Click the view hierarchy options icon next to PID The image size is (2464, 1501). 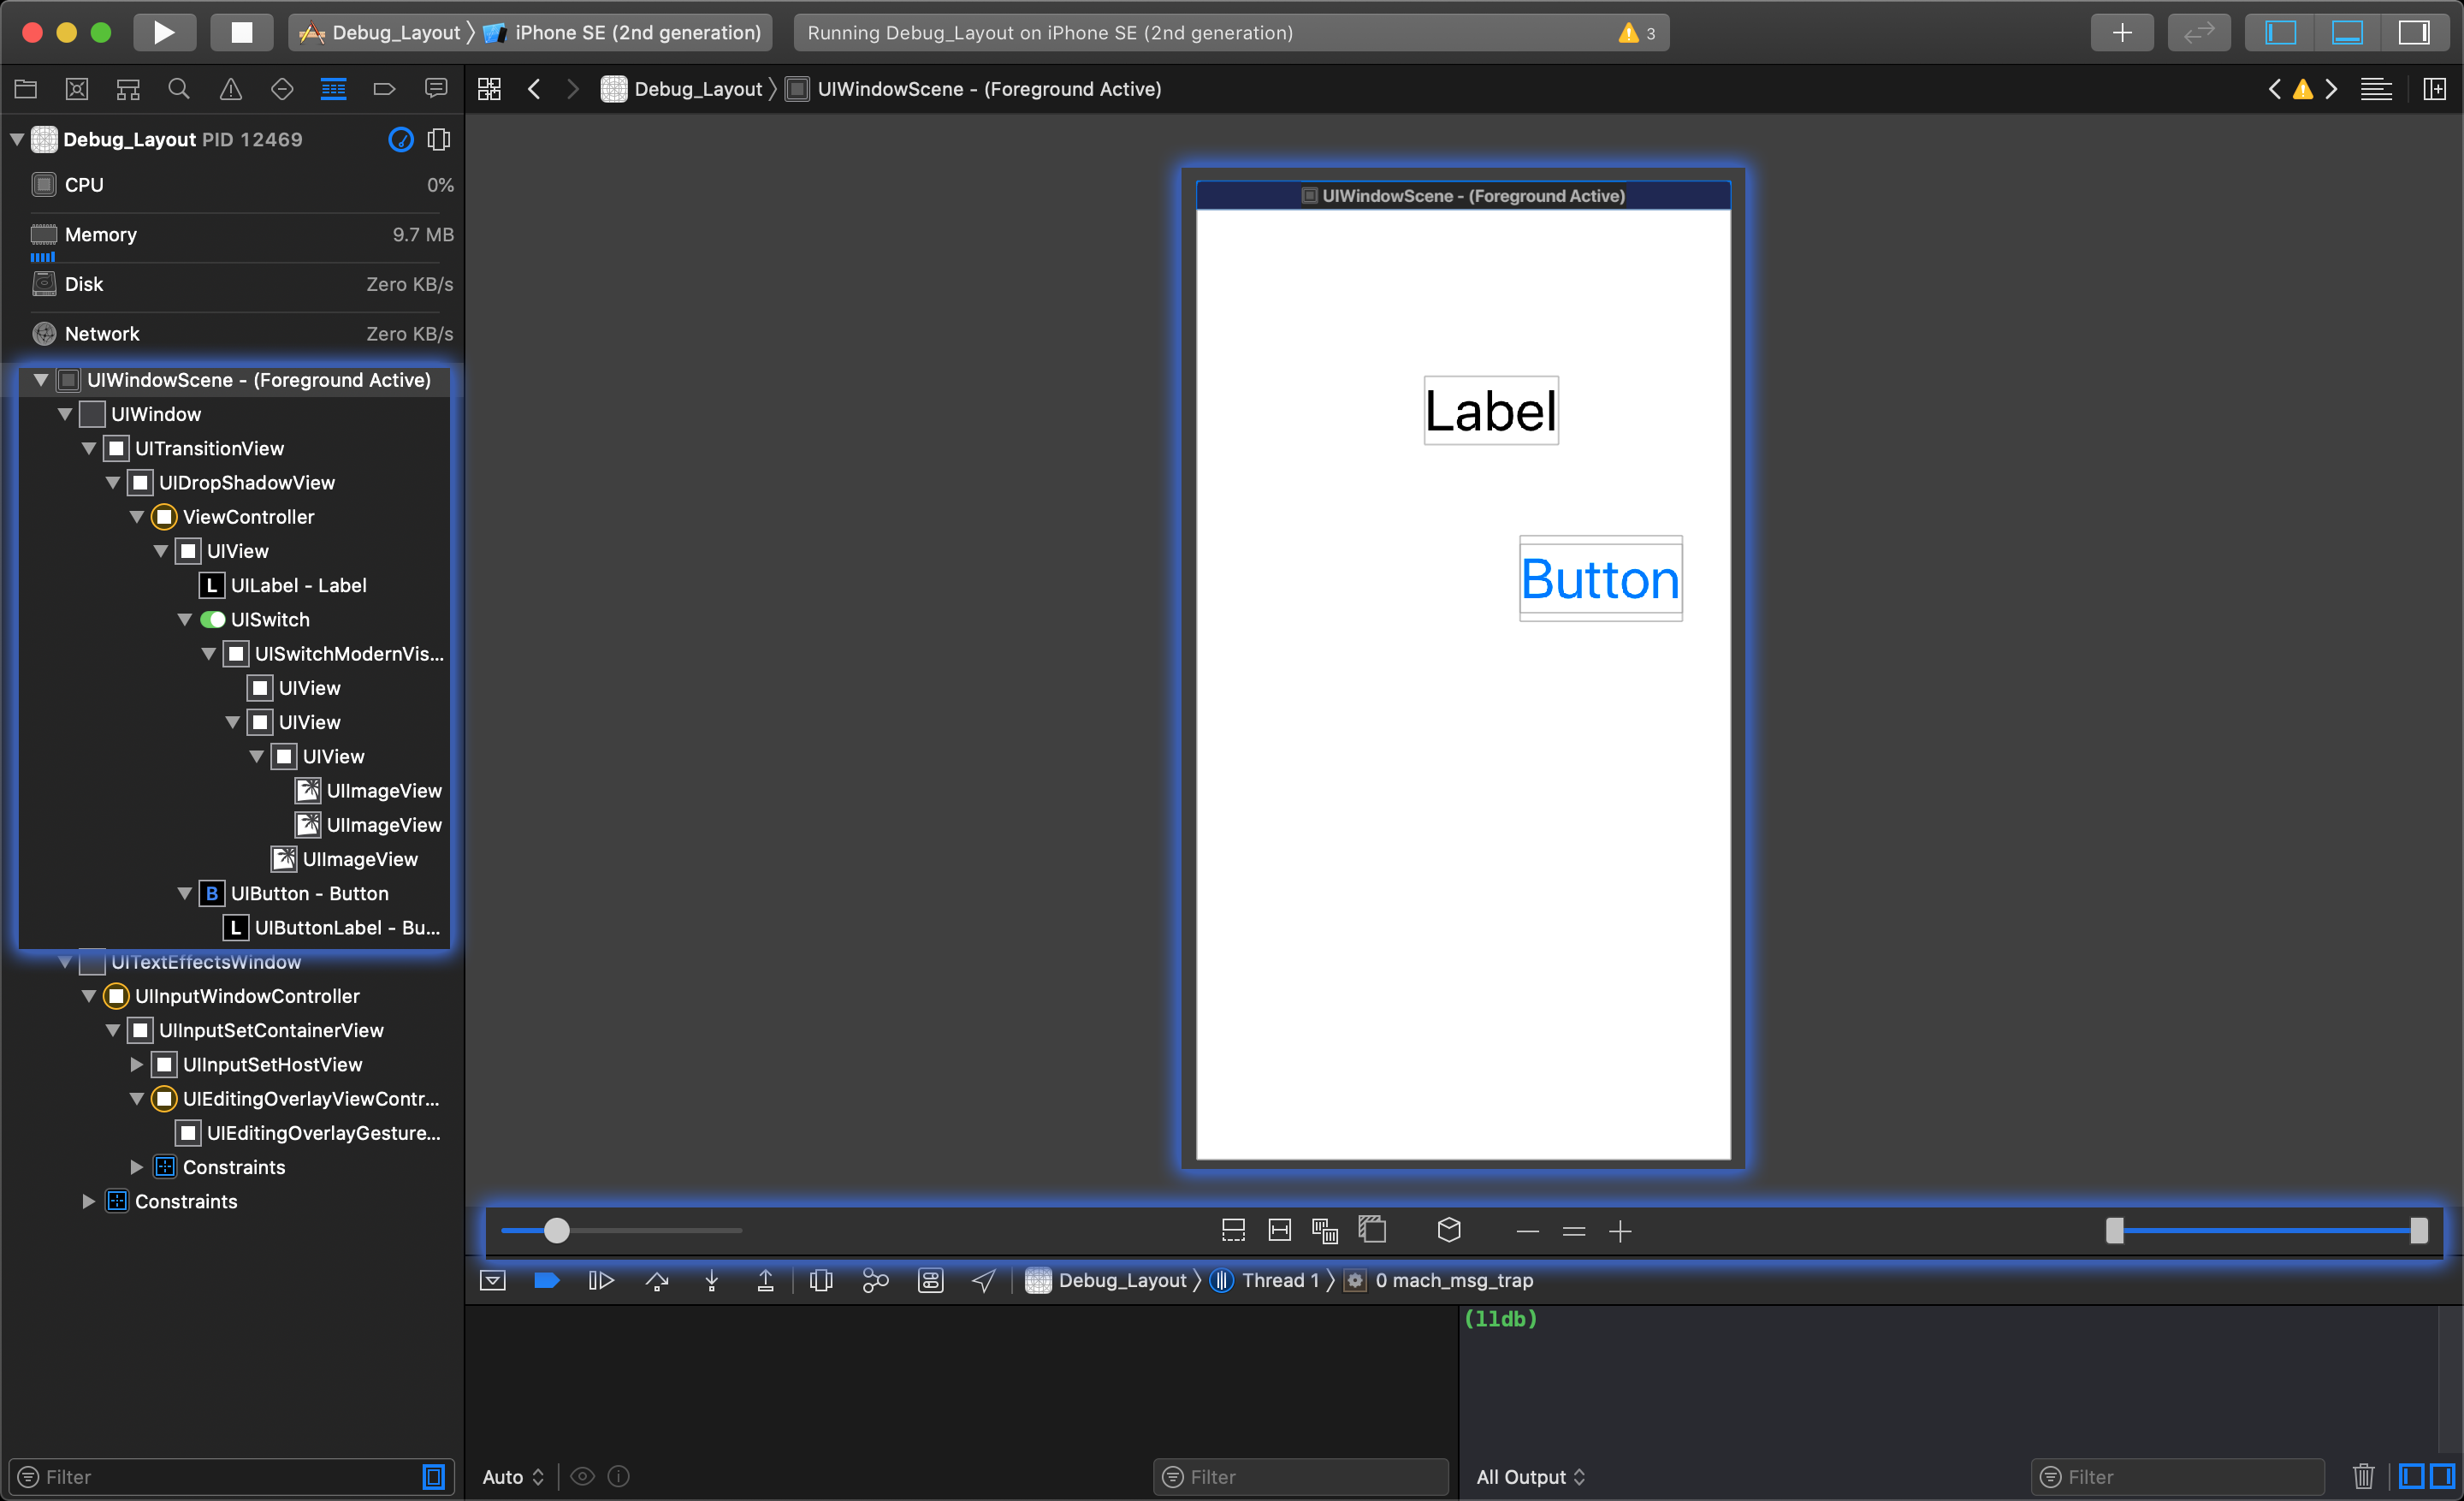pyautogui.click(x=439, y=139)
